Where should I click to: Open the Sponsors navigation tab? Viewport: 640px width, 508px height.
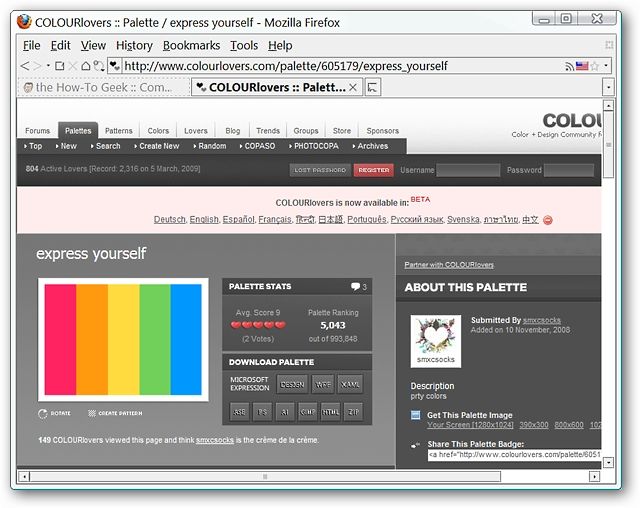[x=382, y=131]
